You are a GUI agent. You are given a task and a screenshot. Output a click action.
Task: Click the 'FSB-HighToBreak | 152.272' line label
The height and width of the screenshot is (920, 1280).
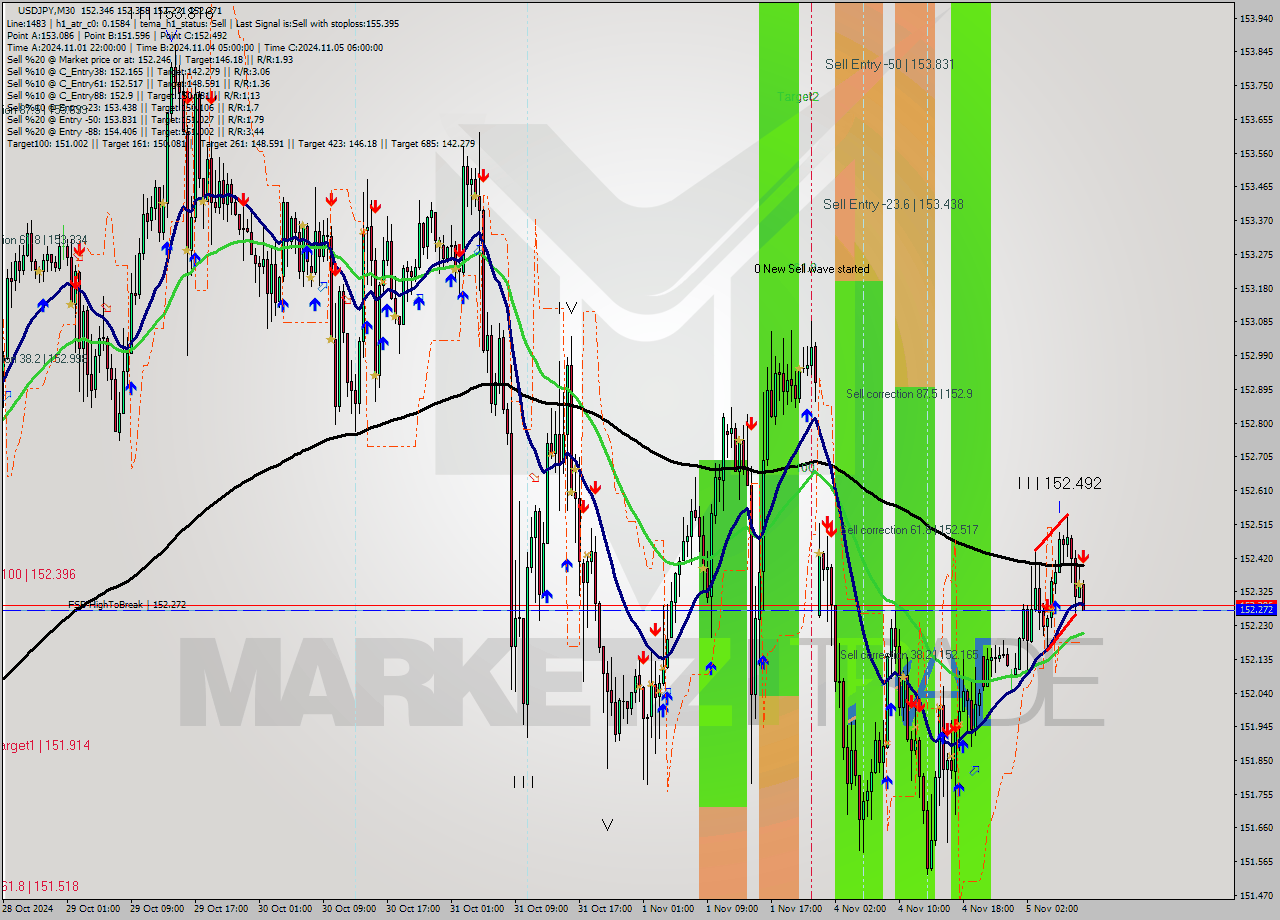(x=127, y=605)
